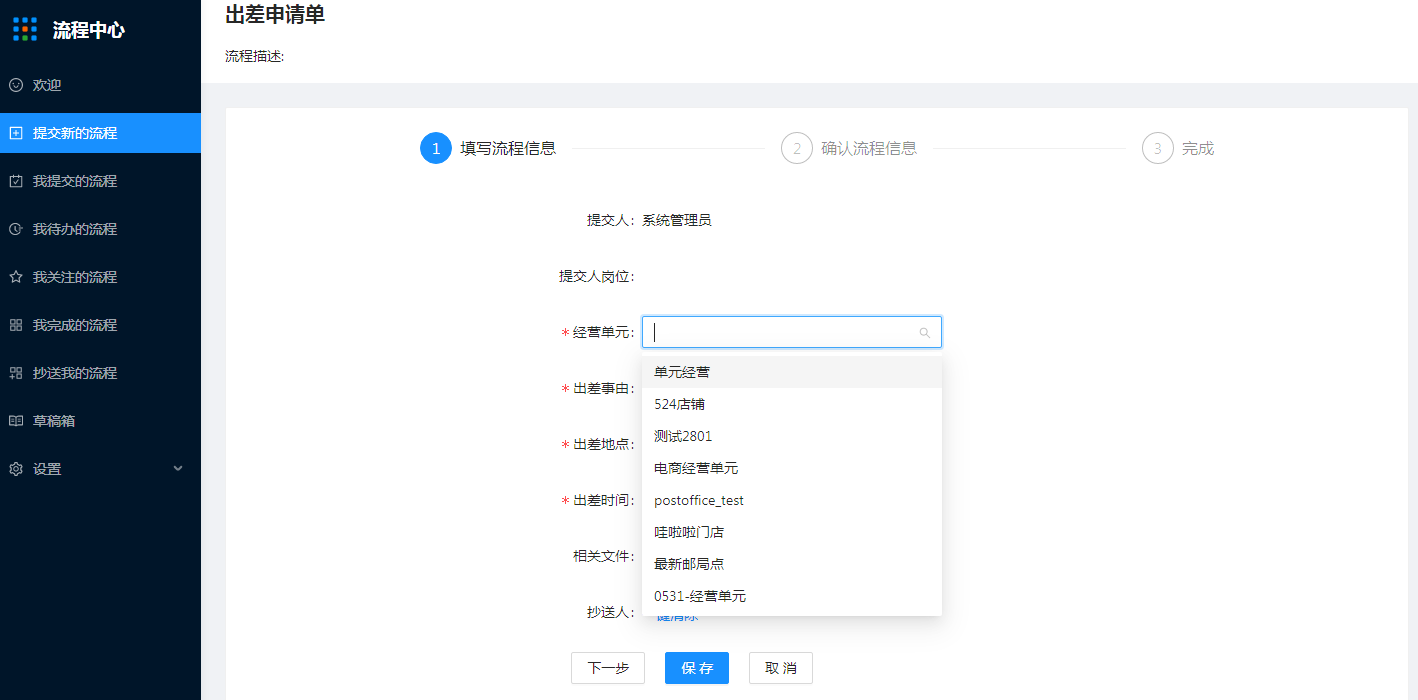Image resolution: width=1418 pixels, height=700 pixels.
Task: Click step 1 填写流程信息 circle
Action: pos(436,148)
